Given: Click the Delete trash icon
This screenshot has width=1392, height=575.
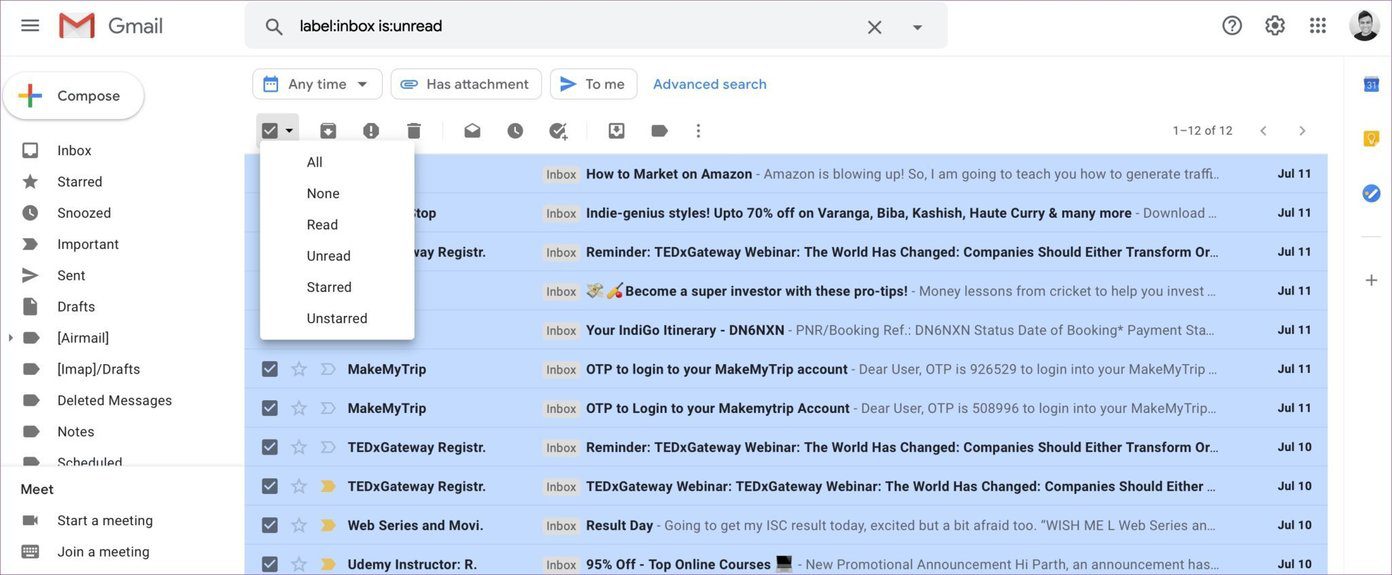Looking at the screenshot, I should (414, 131).
